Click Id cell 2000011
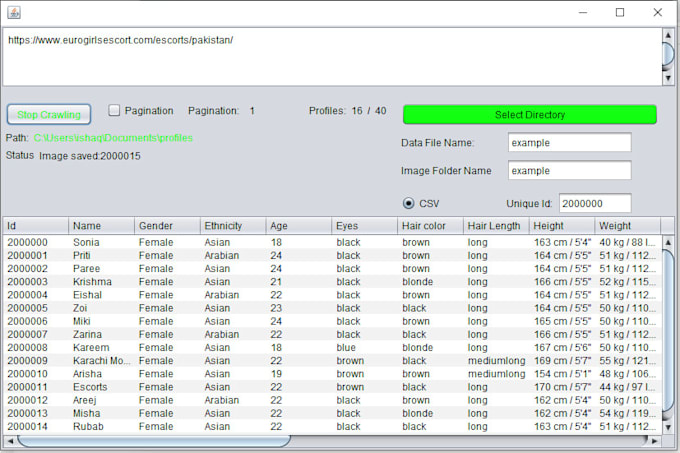The image size is (680, 453). point(36,387)
